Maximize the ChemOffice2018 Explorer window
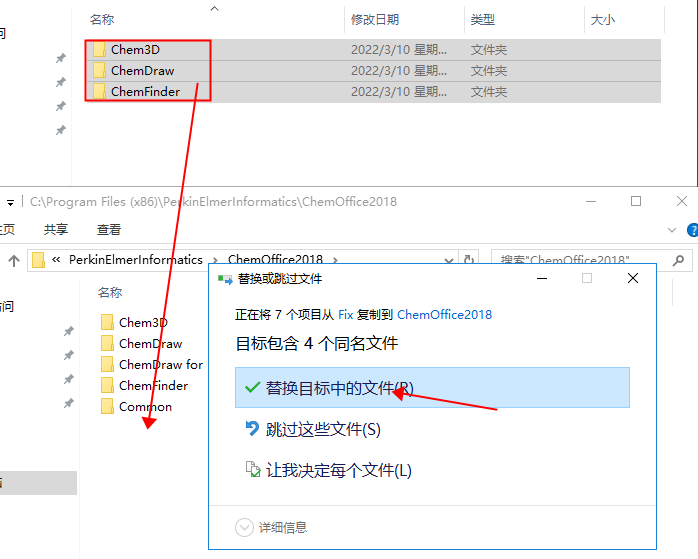This screenshot has width=698, height=559. (636, 202)
